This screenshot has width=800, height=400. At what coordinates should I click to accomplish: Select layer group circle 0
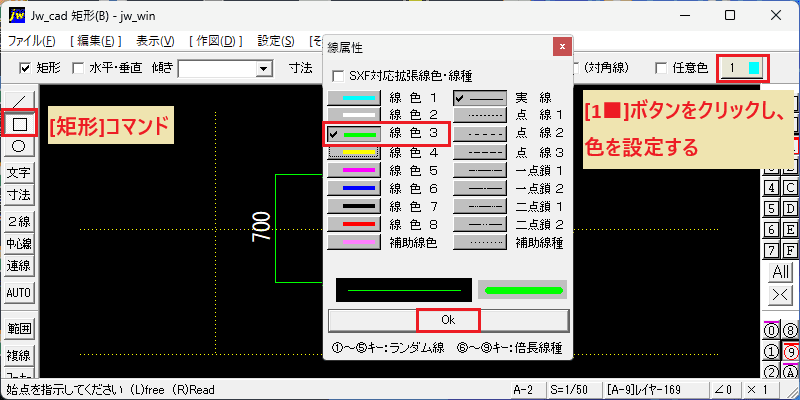pos(771,331)
